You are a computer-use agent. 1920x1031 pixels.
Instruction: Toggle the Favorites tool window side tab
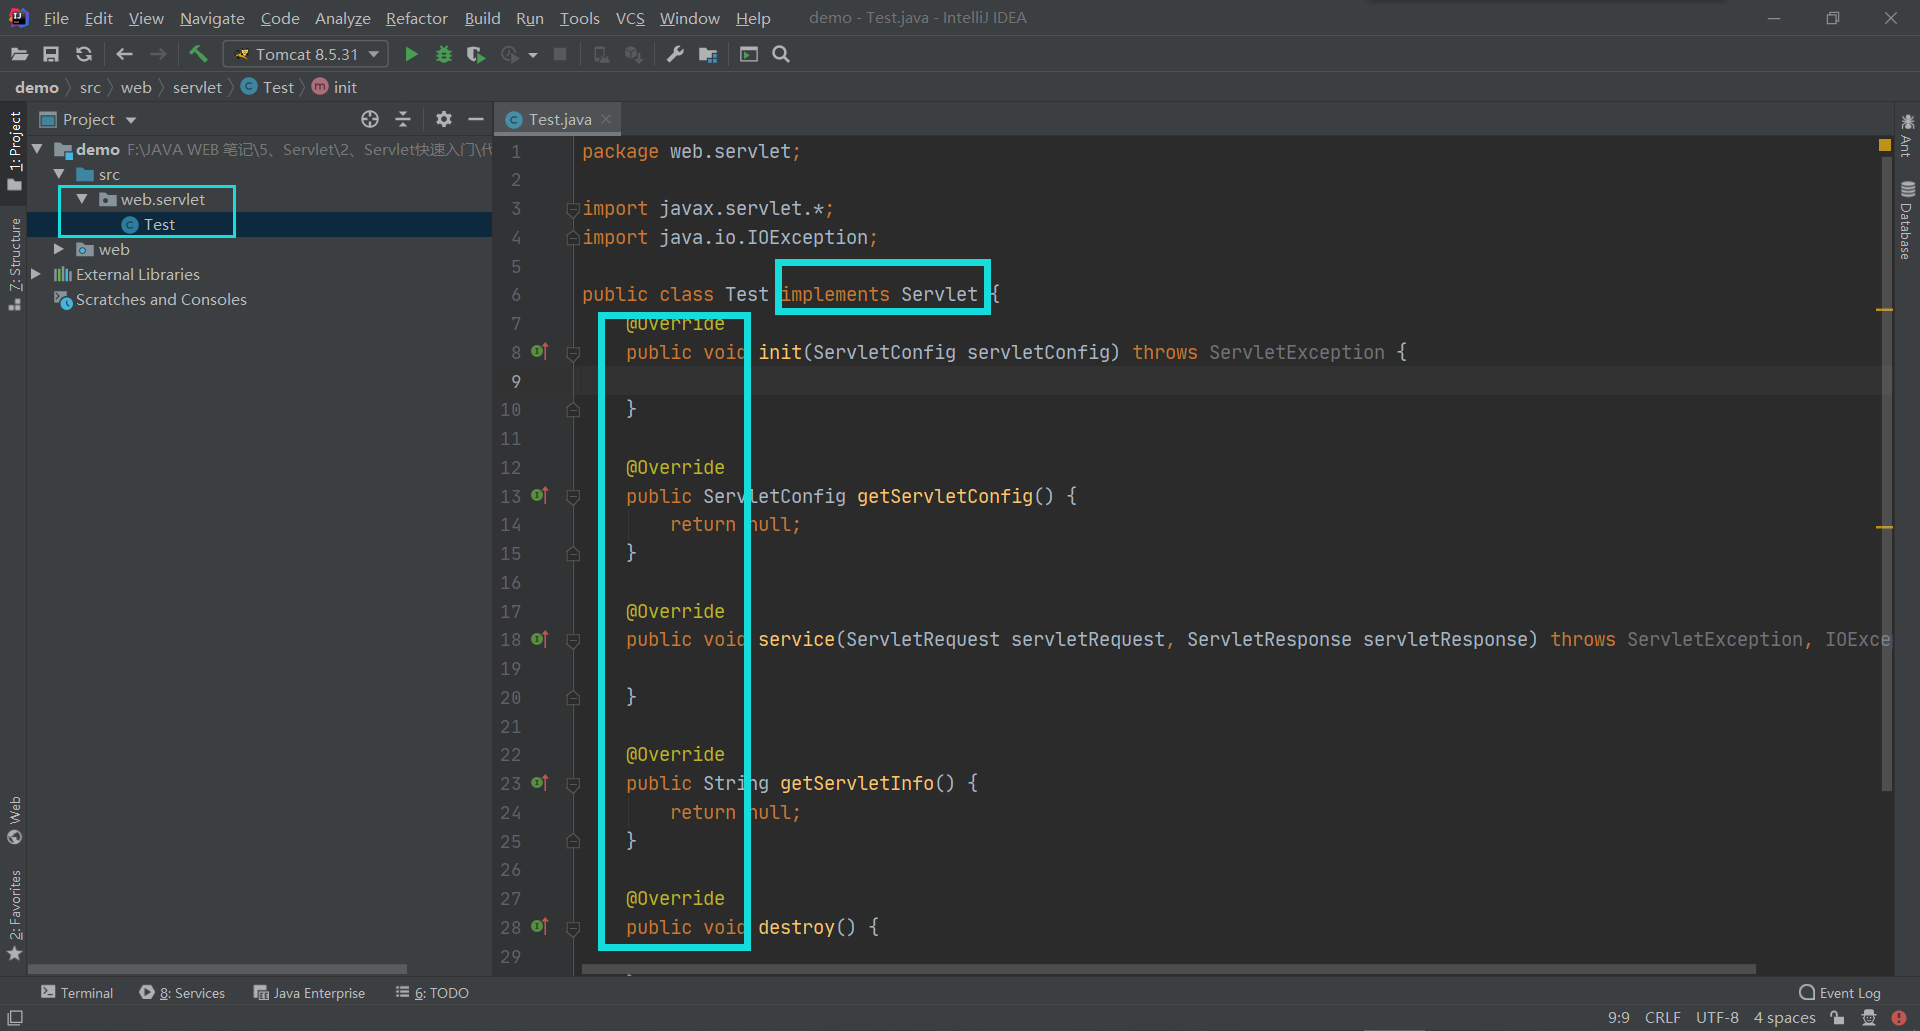point(15,915)
